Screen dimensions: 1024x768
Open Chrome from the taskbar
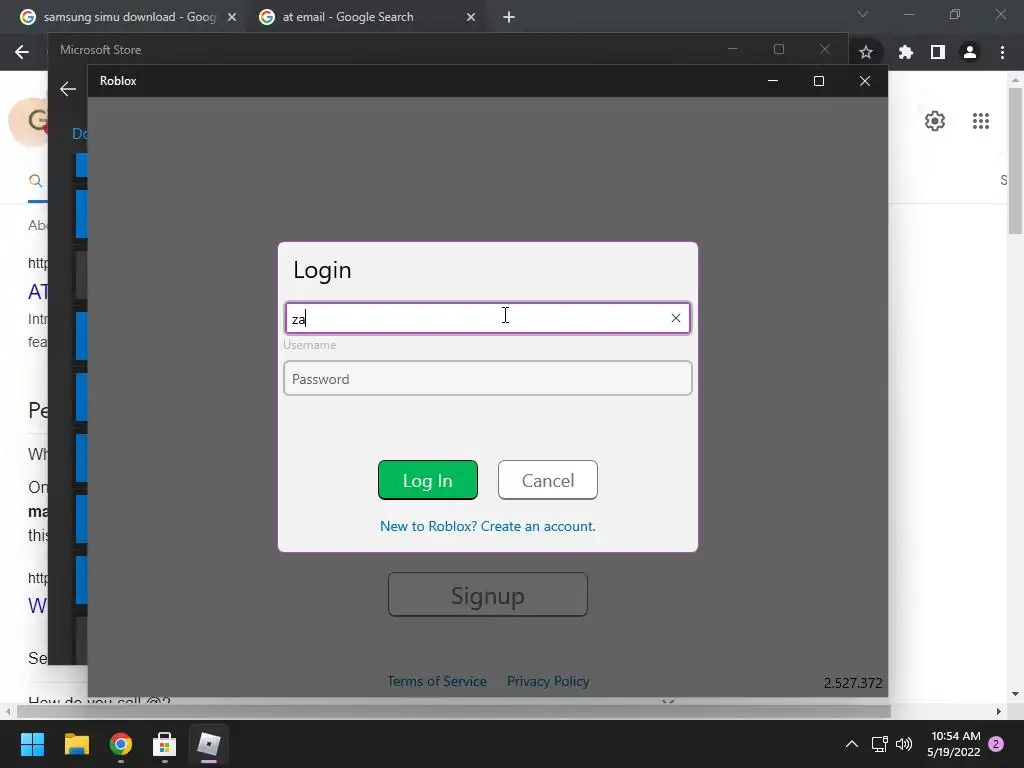click(121, 744)
